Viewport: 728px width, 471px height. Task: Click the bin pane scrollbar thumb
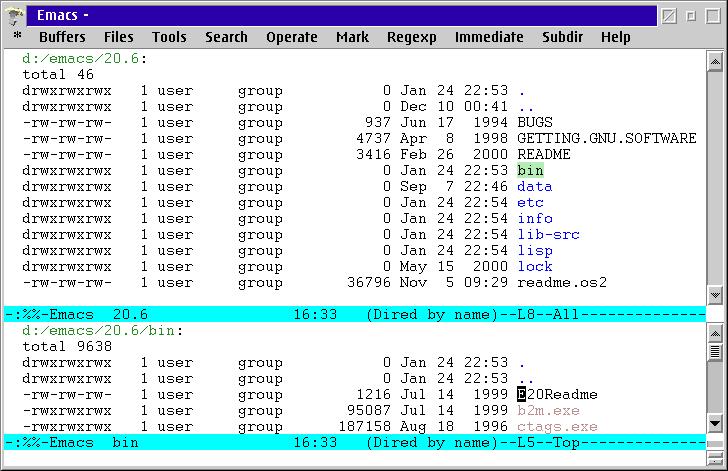point(715,352)
